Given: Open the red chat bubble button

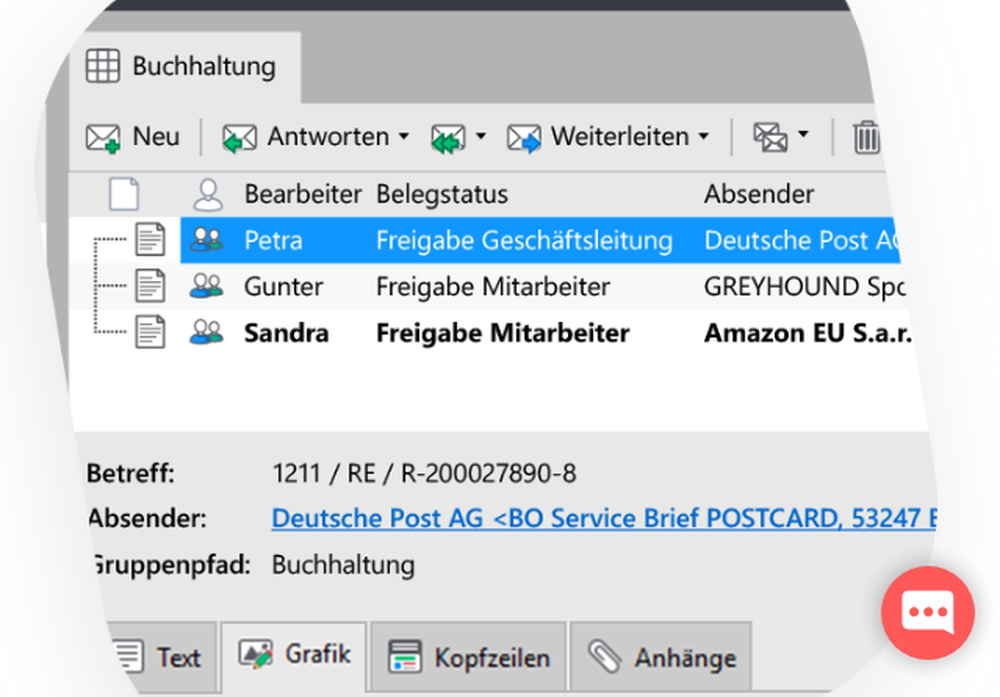Looking at the screenshot, I should tap(927, 613).
